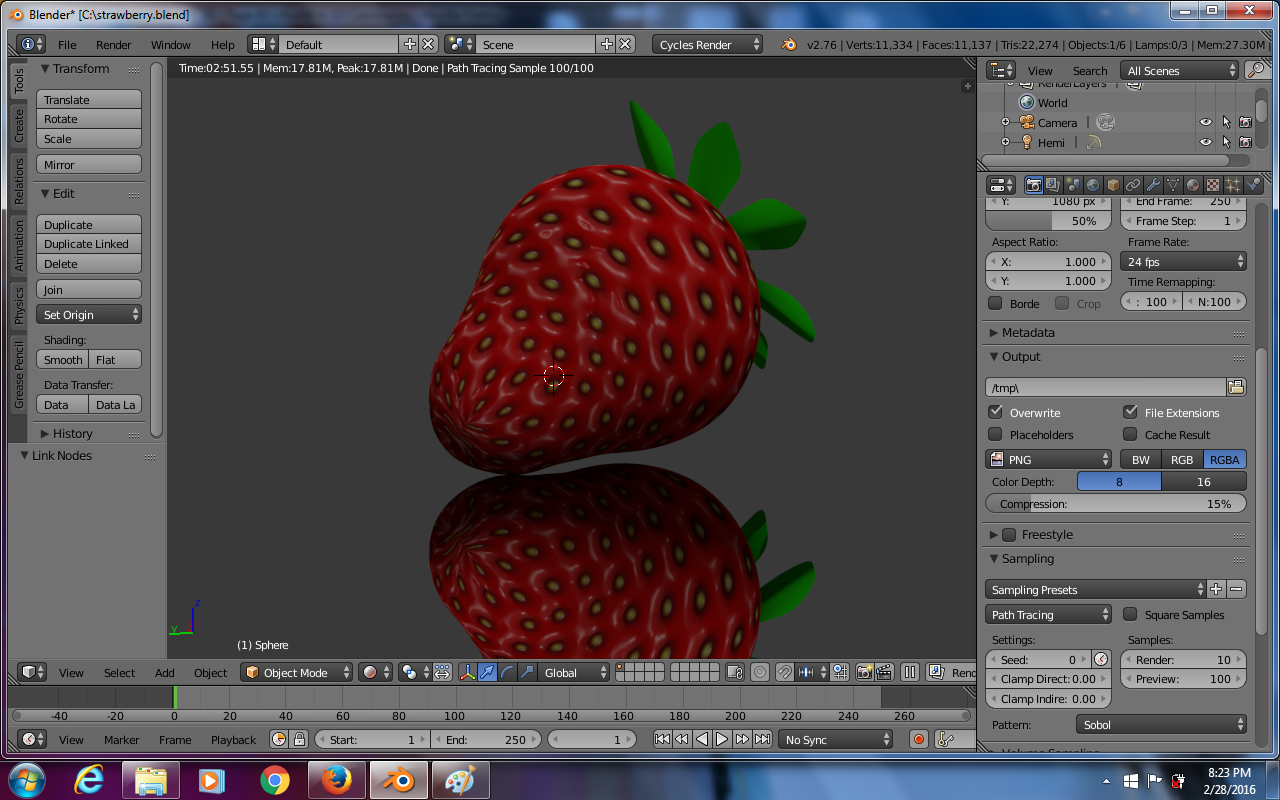
Task: Switch to the Create tab in tool shelf
Action: [19, 126]
